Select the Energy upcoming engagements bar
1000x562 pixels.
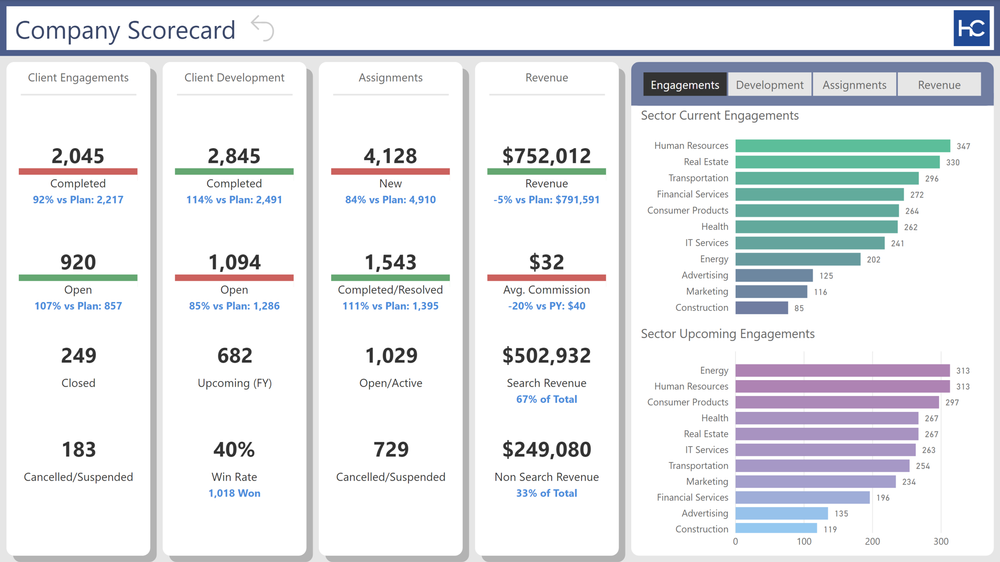click(x=842, y=371)
